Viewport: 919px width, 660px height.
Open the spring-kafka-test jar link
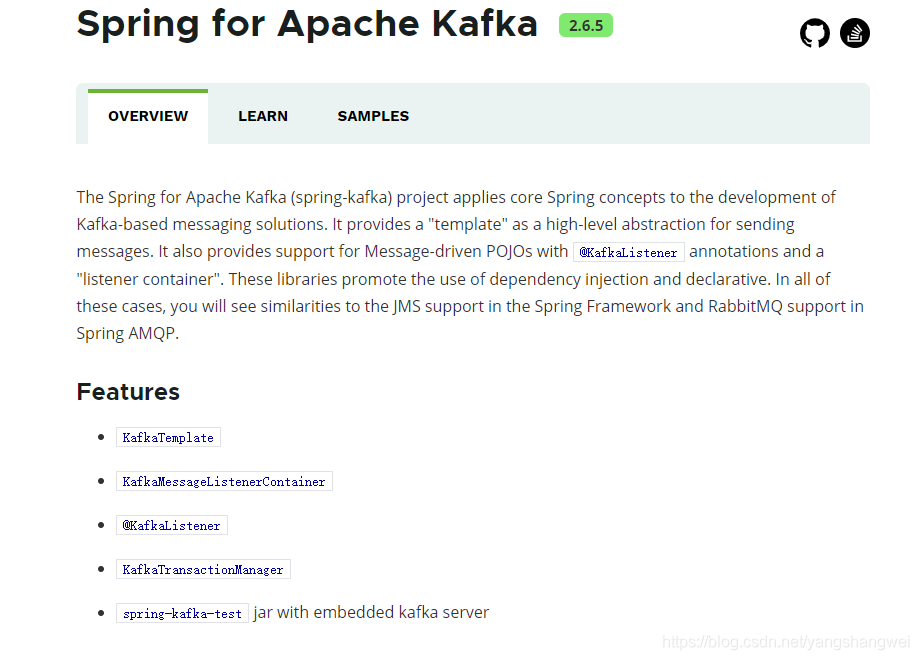coord(182,612)
